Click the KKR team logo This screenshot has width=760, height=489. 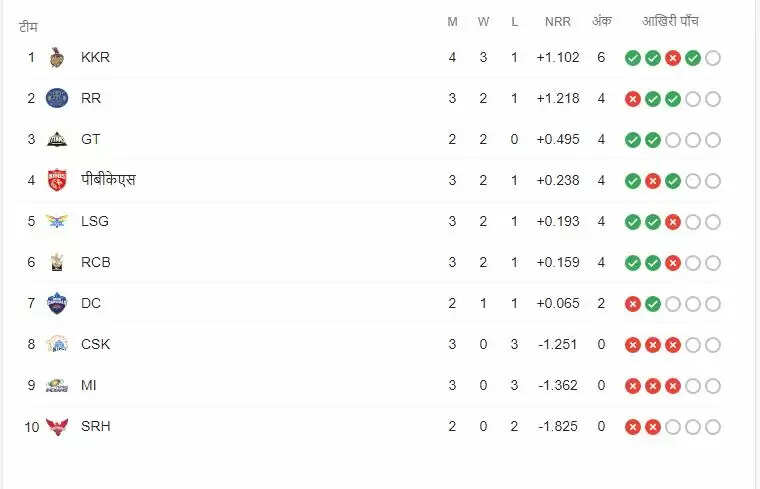(x=57, y=57)
